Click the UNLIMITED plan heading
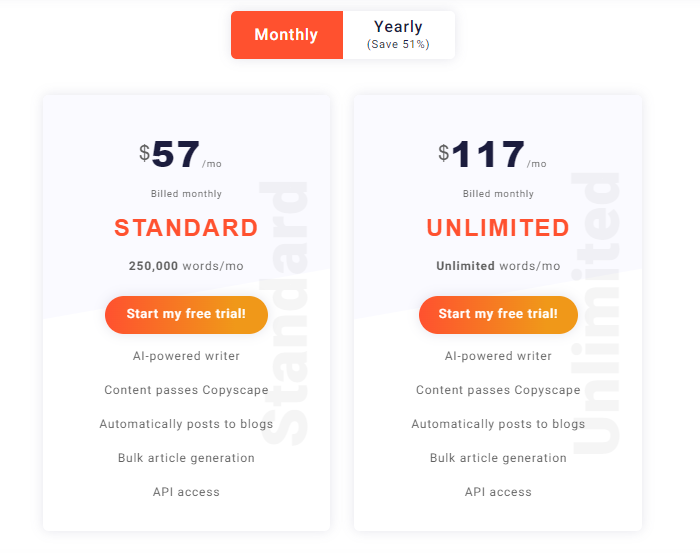Image resolution: width=700 pixels, height=553 pixels. point(498,228)
